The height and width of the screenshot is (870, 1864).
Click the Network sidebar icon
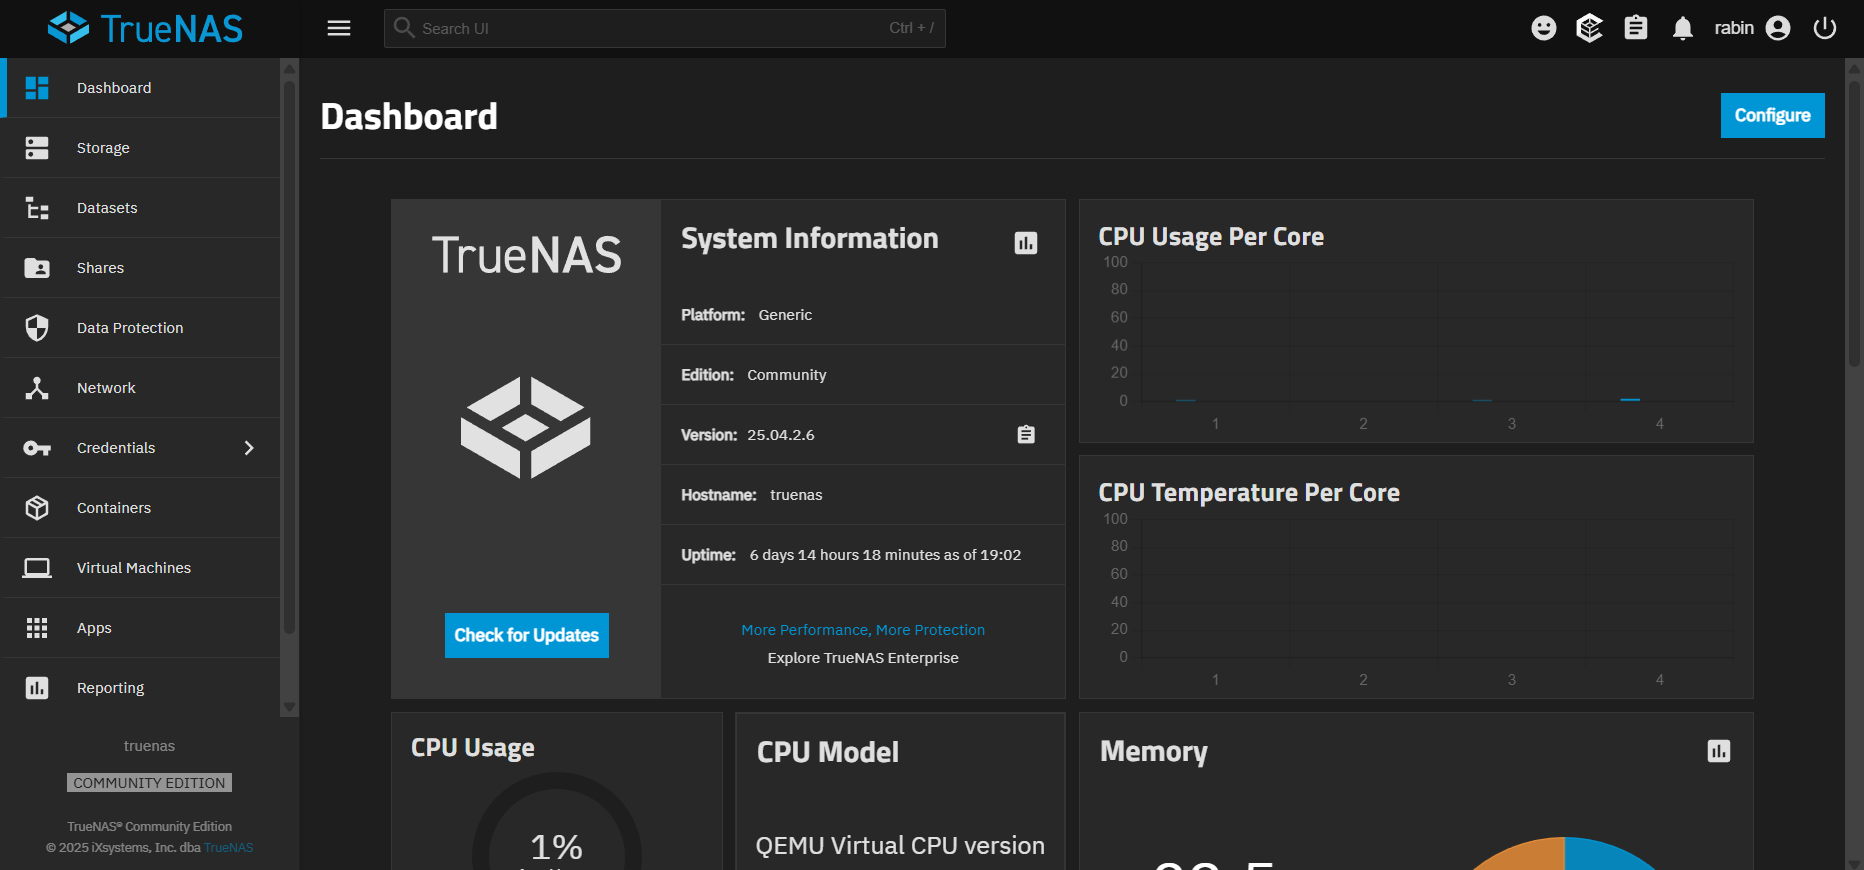(37, 388)
